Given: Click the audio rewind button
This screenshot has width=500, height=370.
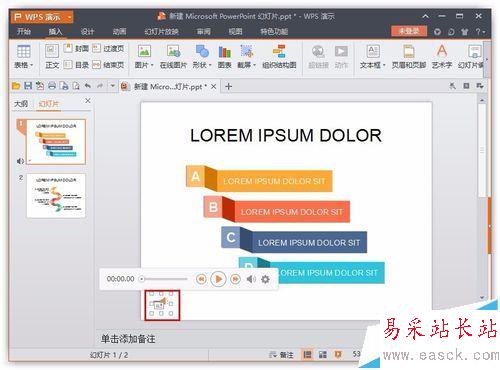Looking at the screenshot, I should pyautogui.click(x=201, y=279).
